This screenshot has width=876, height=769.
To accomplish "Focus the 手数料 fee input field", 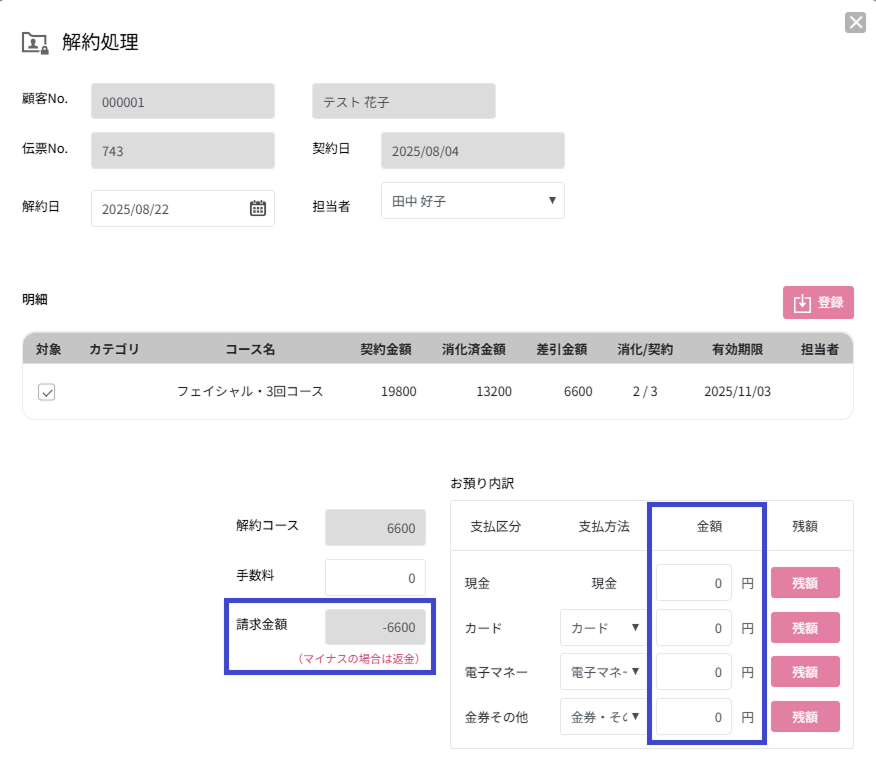I will (375, 578).
